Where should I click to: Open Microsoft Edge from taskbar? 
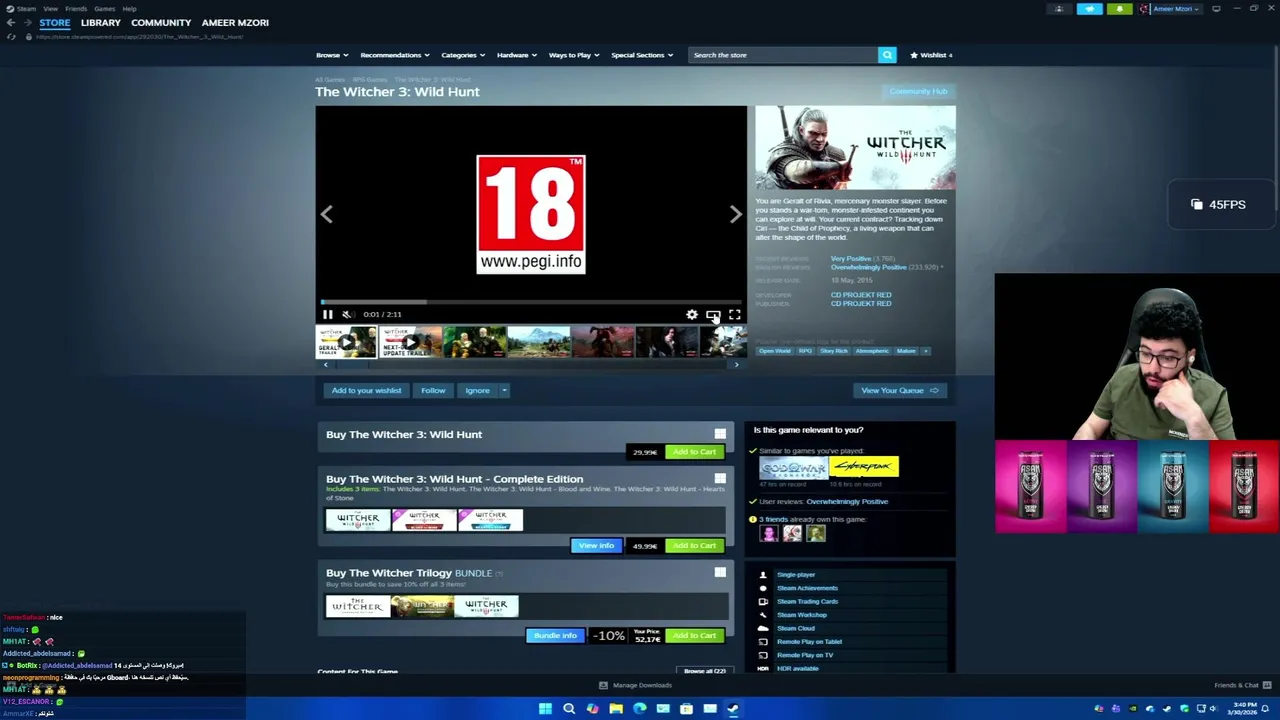pyautogui.click(x=640, y=709)
